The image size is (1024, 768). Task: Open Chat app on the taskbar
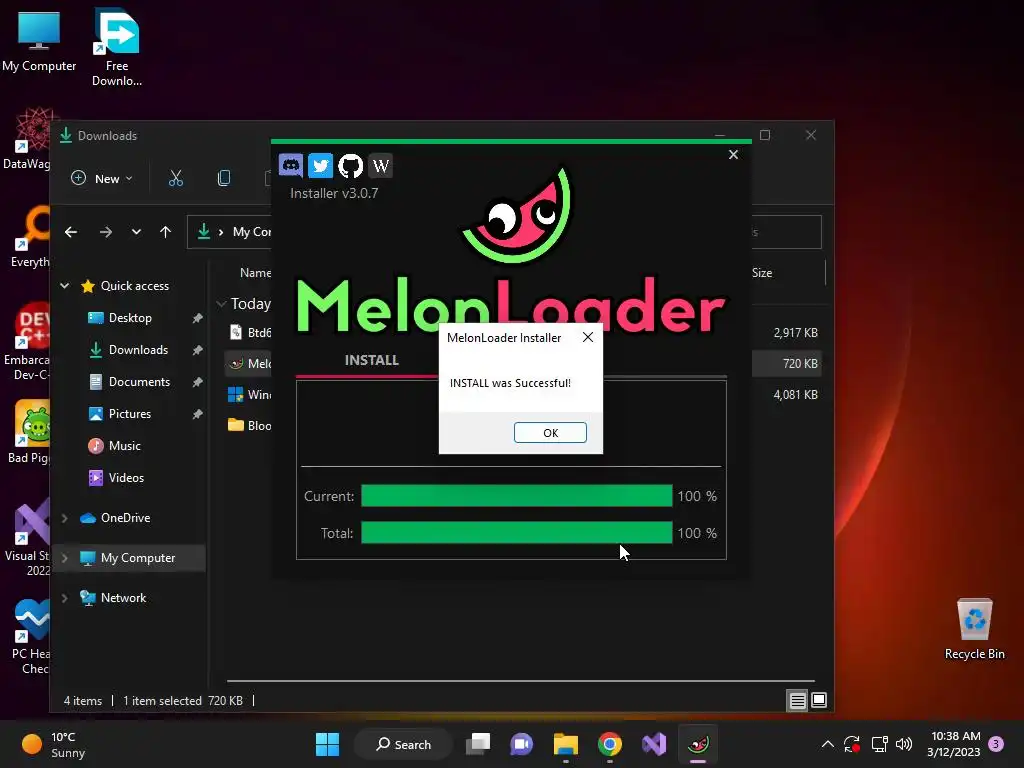[521, 744]
